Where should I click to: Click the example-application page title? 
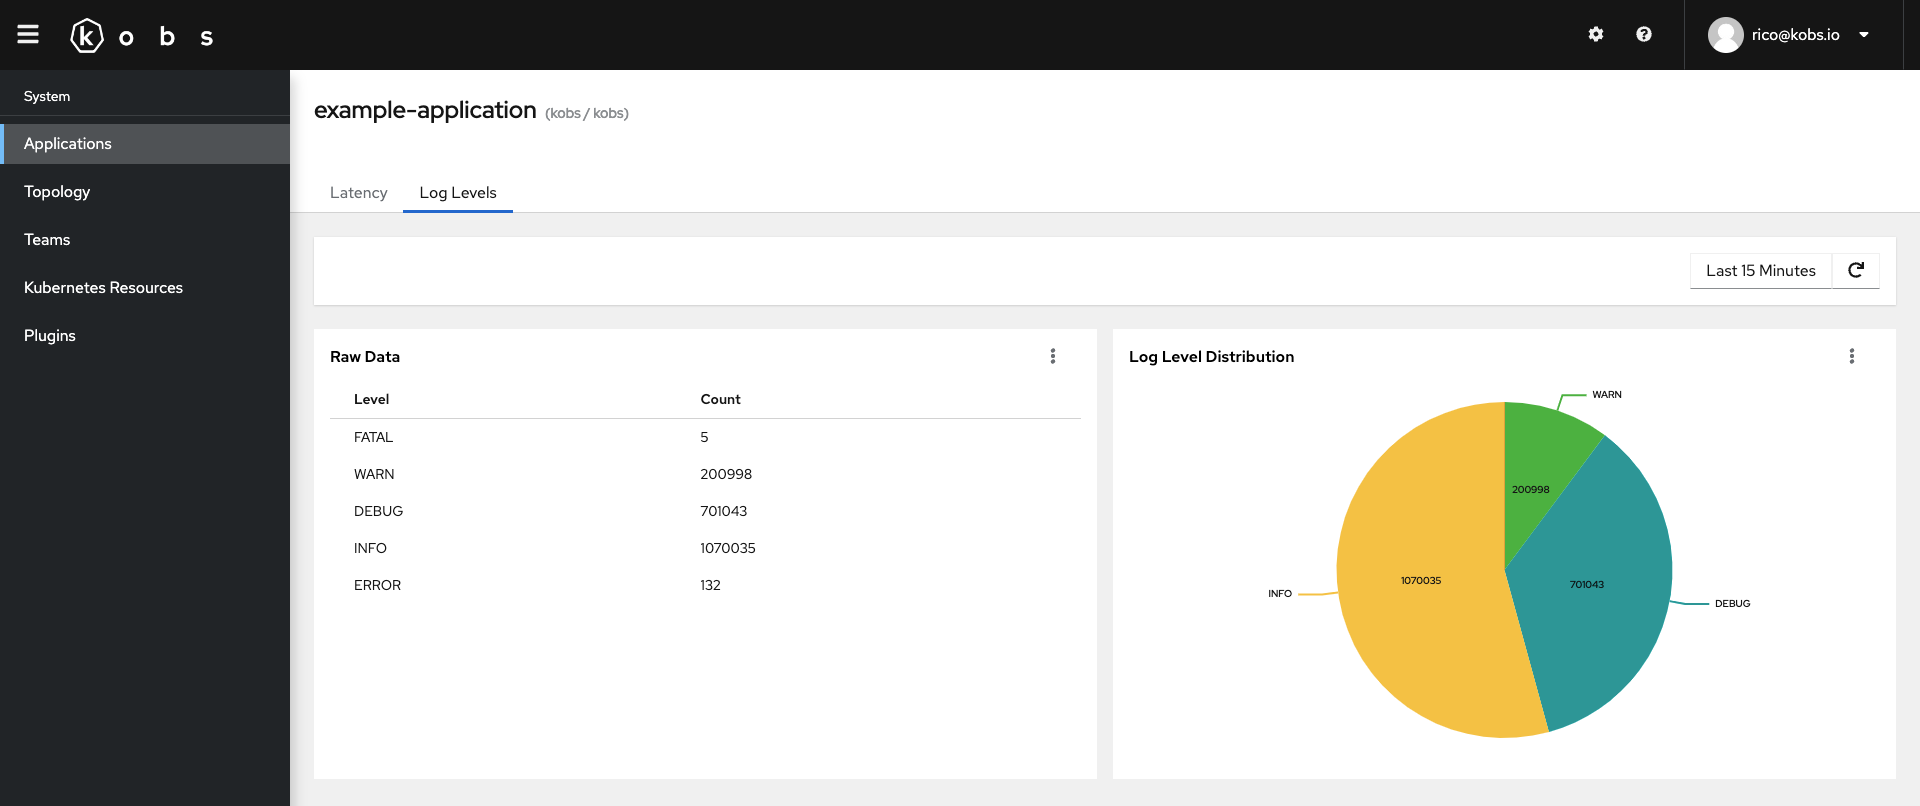(425, 110)
